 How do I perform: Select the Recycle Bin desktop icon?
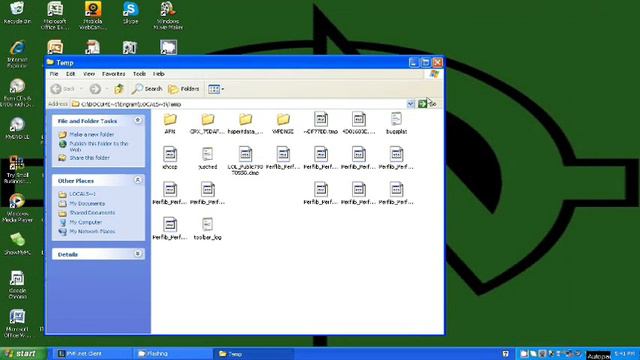17,13
